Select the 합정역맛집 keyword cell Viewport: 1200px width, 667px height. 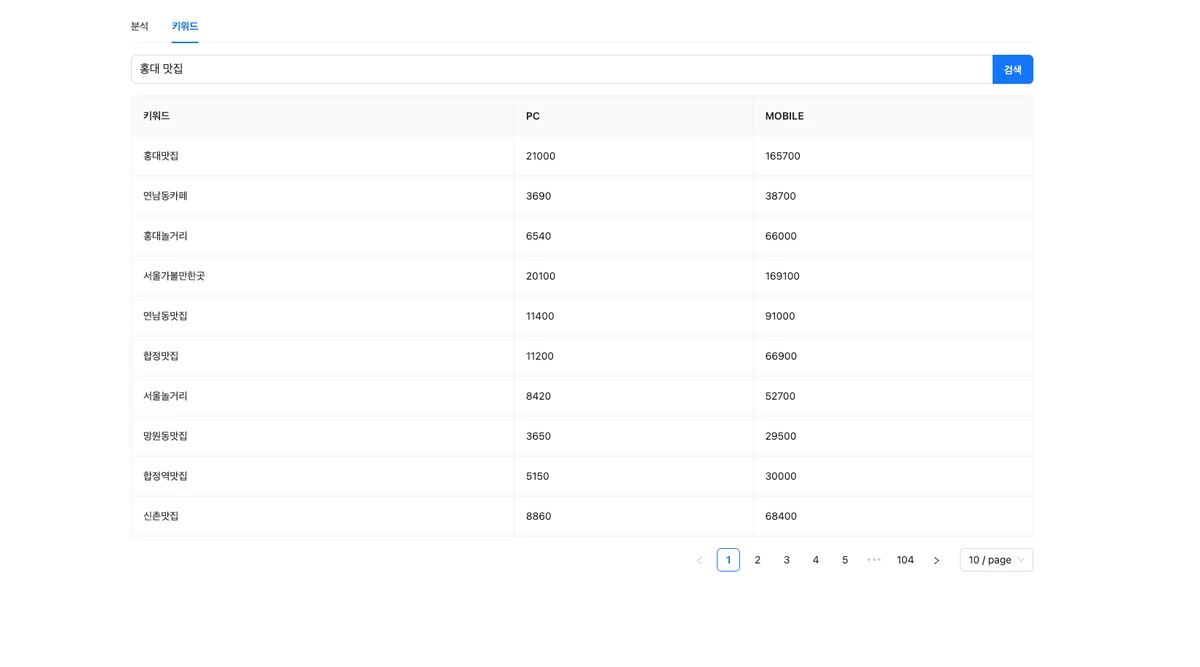(x=323, y=476)
